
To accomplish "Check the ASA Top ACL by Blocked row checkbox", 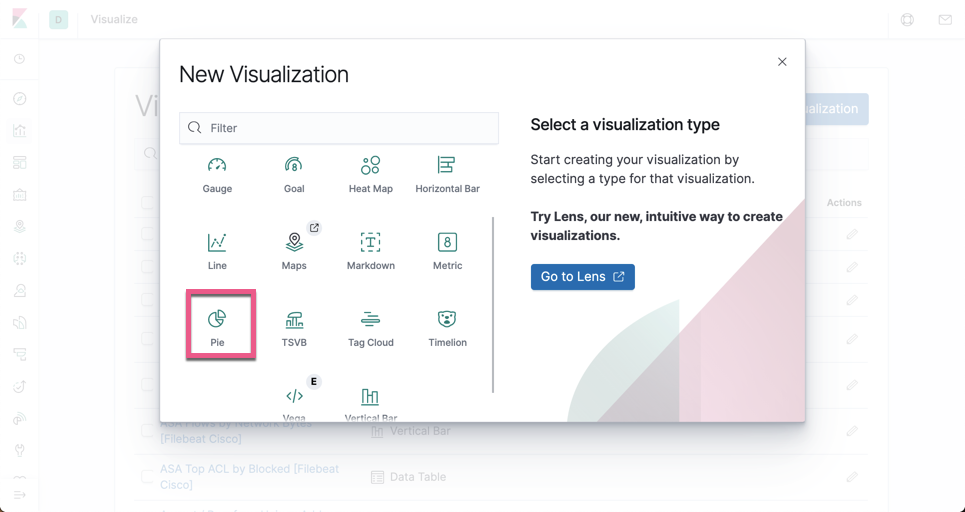I will pyautogui.click(x=147, y=476).
